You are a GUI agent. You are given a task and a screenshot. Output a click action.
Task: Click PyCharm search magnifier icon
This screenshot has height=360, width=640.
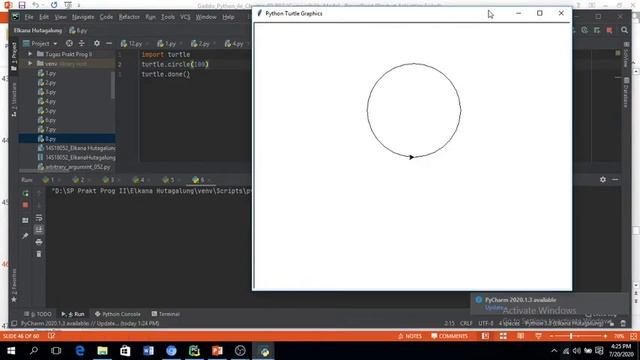[624, 30]
